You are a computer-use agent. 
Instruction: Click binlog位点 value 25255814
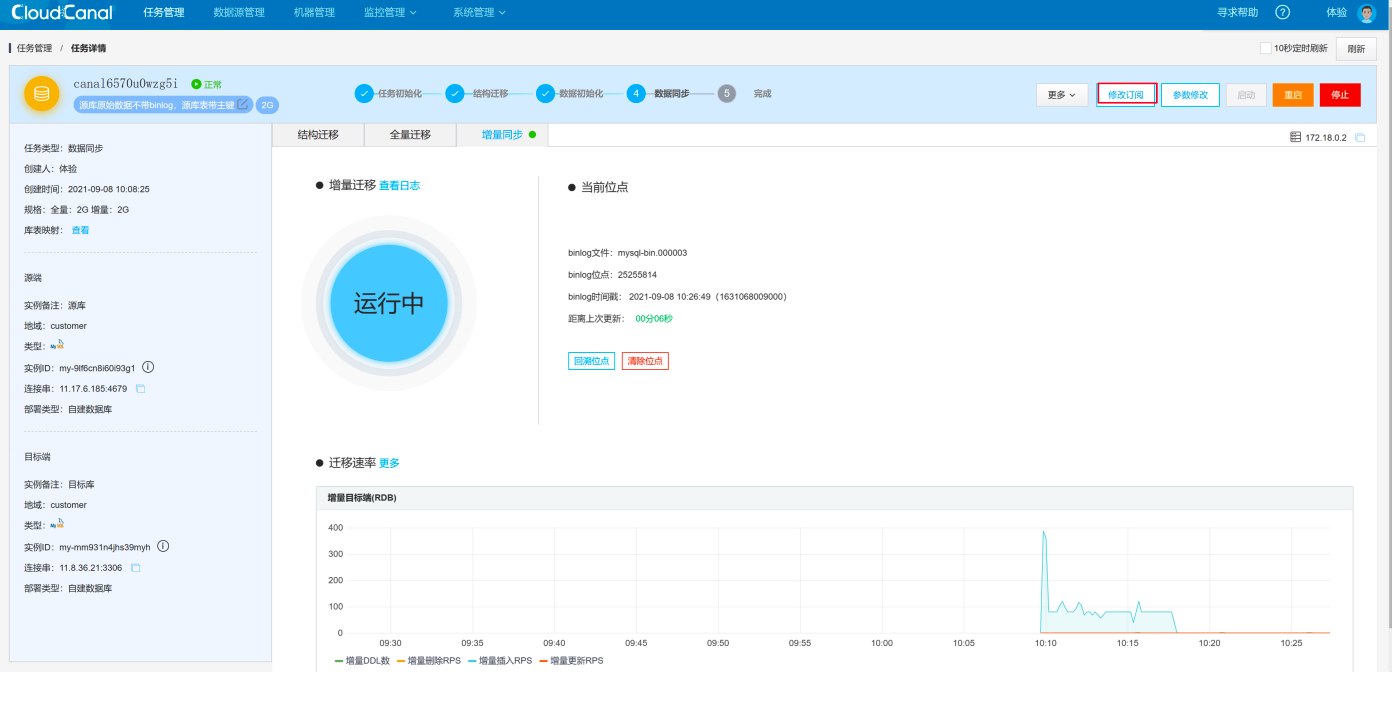pyautogui.click(x=639, y=275)
